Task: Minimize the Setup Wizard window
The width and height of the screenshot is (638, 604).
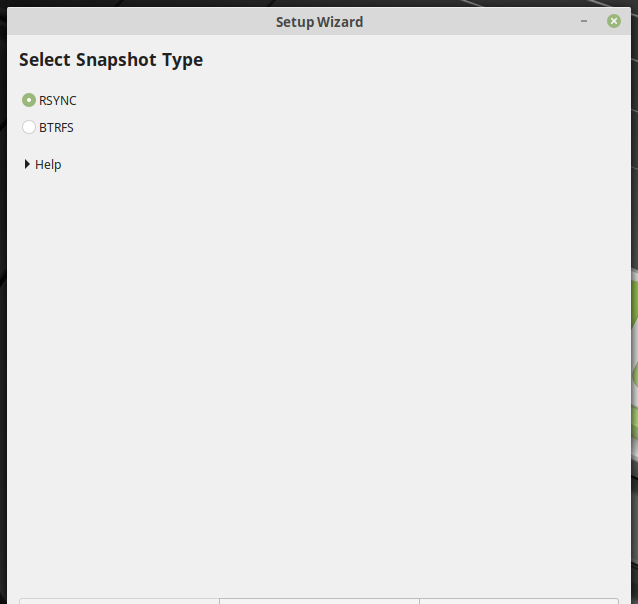Action: tap(584, 21)
